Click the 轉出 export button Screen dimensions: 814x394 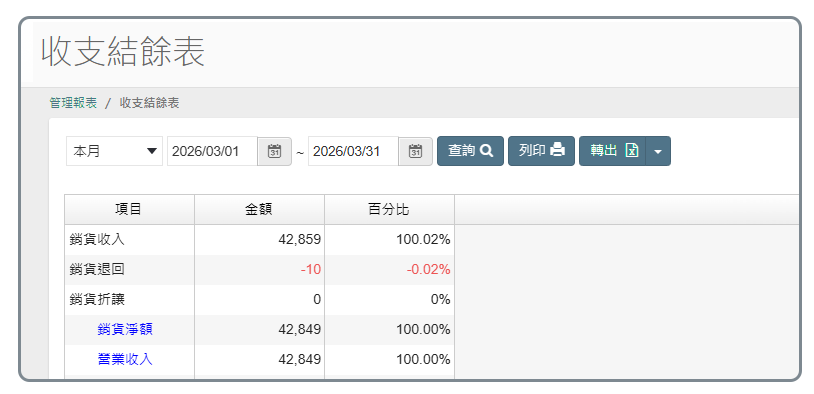pyautogui.click(x=613, y=151)
